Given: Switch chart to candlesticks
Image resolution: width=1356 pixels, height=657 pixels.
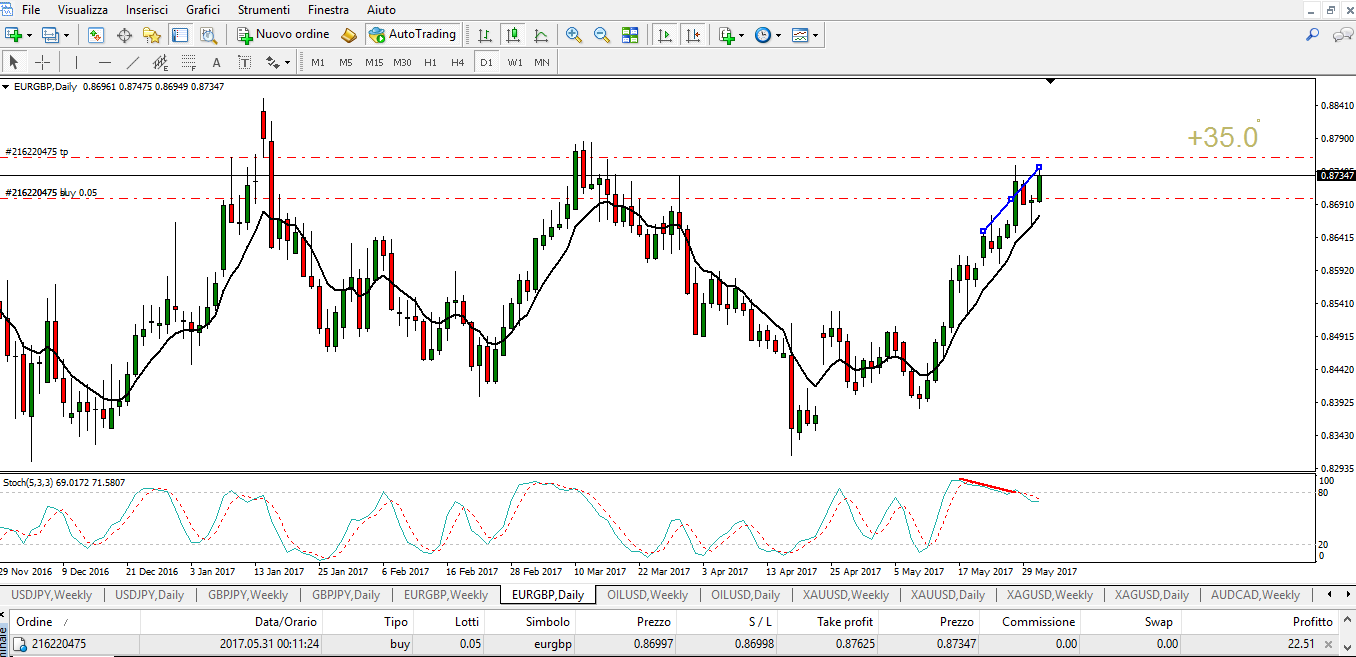Looking at the screenshot, I should point(513,35).
